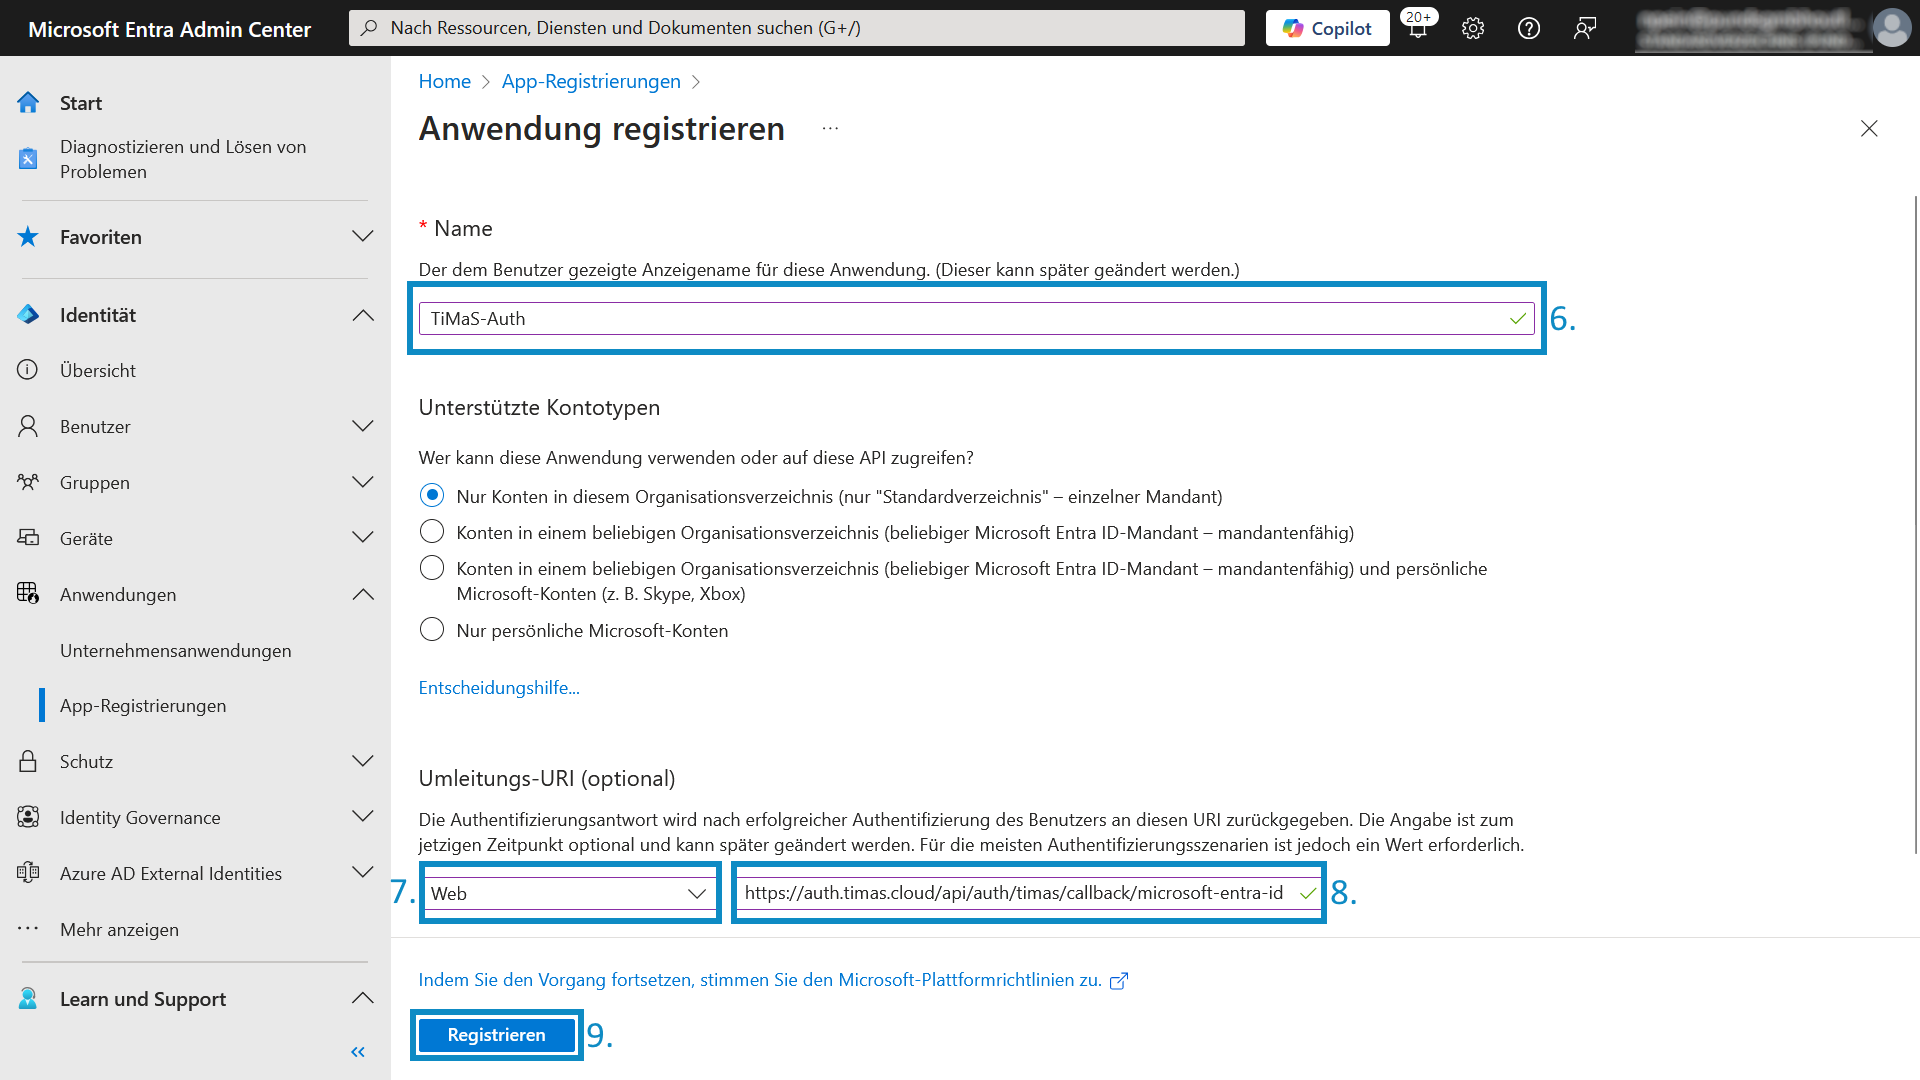Screen dimensions: 1920x1080
Task: Open the Microsoft-Plattformrichtlinien agreement link
Action: click(x=760, y=980)
